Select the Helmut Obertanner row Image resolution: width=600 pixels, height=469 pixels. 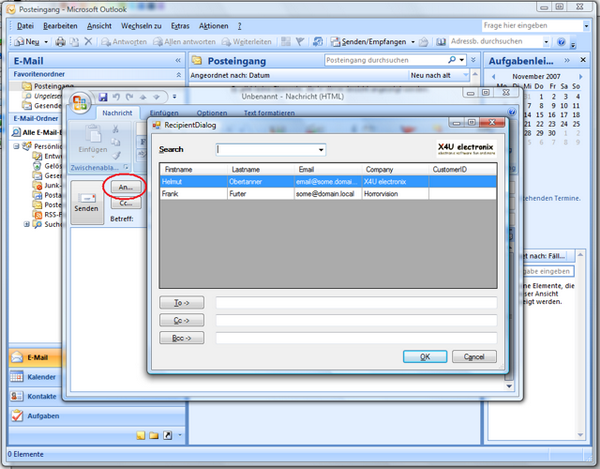328,182
